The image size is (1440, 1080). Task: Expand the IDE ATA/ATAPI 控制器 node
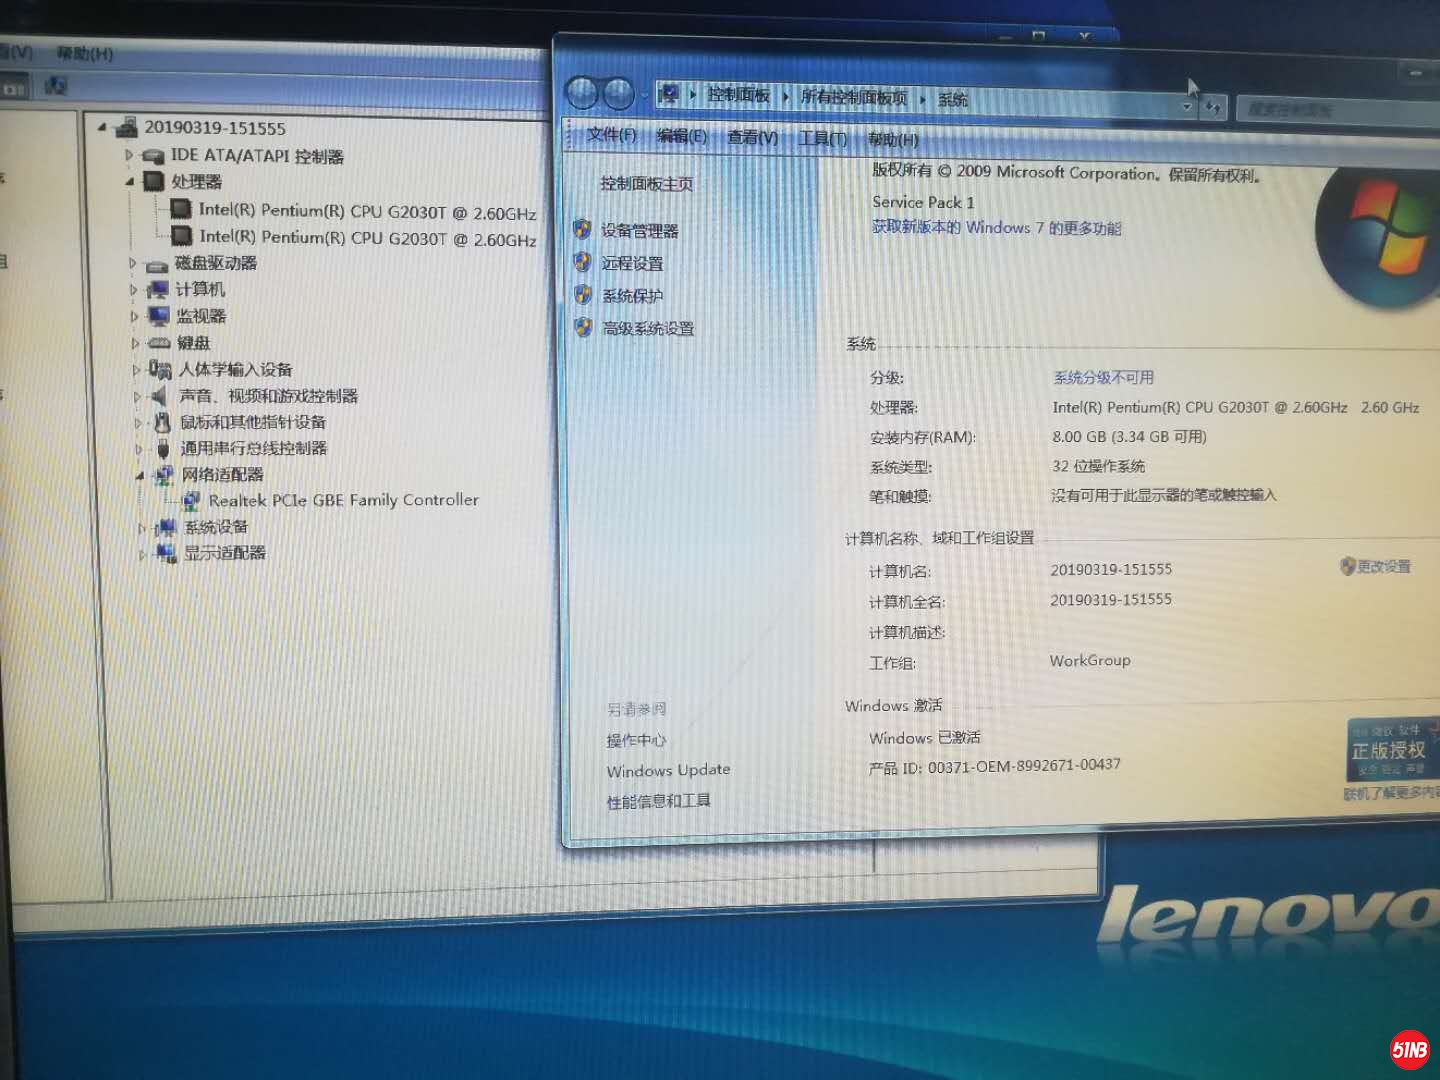pyautogui.click(x=129, y=155)
